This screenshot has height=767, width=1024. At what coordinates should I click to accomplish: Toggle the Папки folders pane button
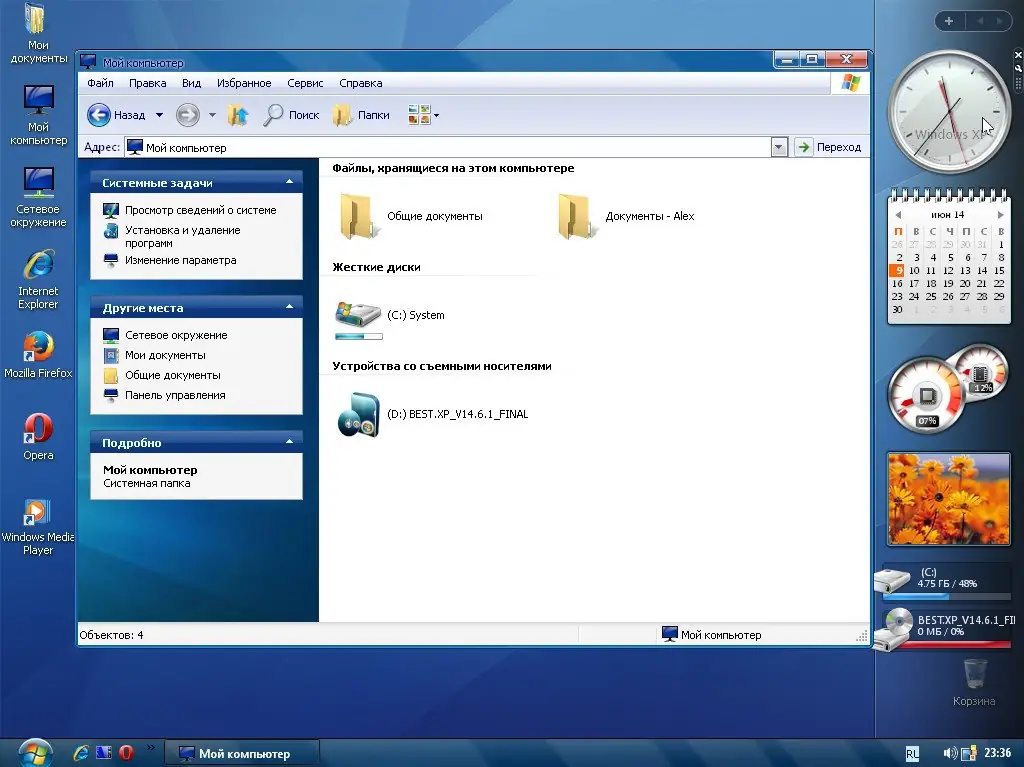point(361,115)
